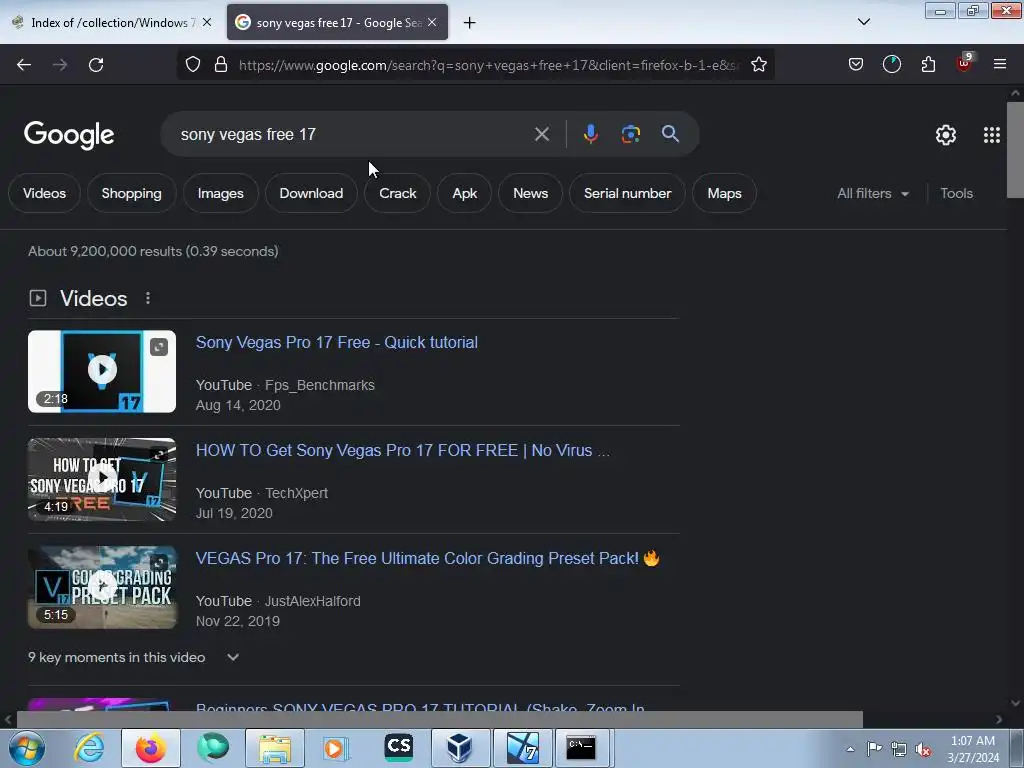
Task: Start voice search with the microphone icon
Action: click(590, 134)
